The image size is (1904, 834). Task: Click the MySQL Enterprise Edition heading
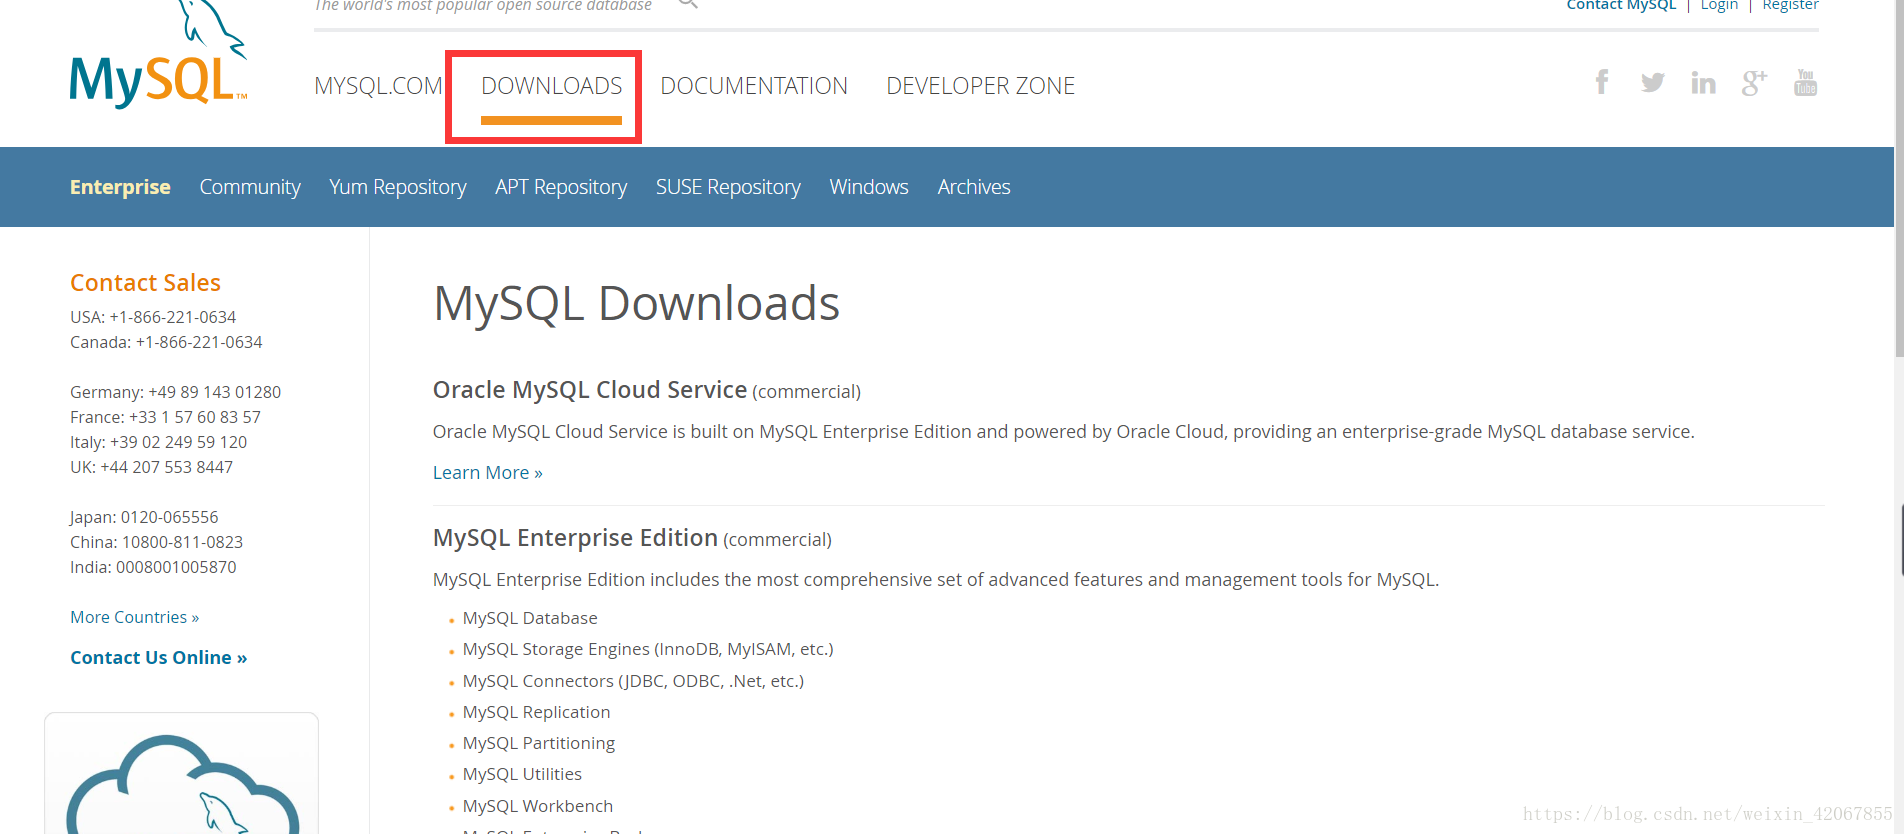tap(575, 538)
